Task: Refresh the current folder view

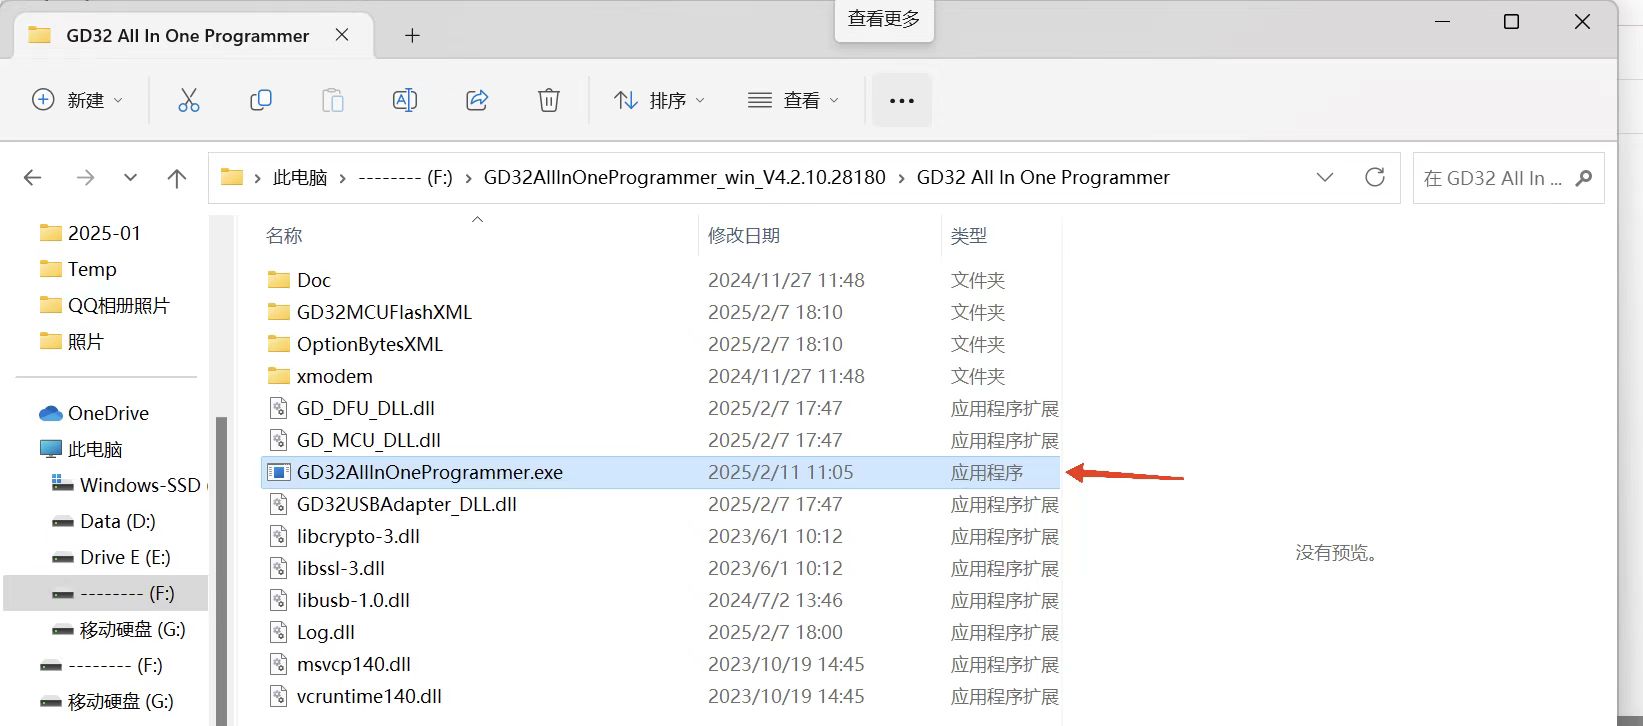Action: (1375, 177)
